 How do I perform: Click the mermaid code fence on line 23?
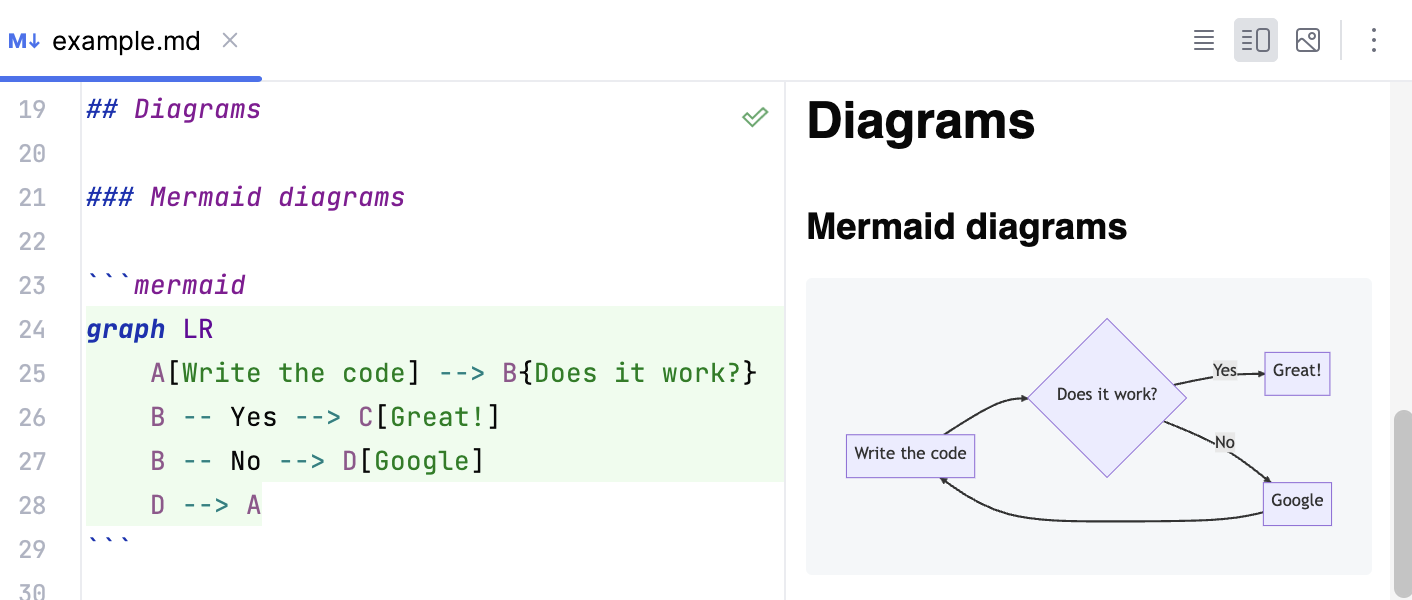point(165,285)
